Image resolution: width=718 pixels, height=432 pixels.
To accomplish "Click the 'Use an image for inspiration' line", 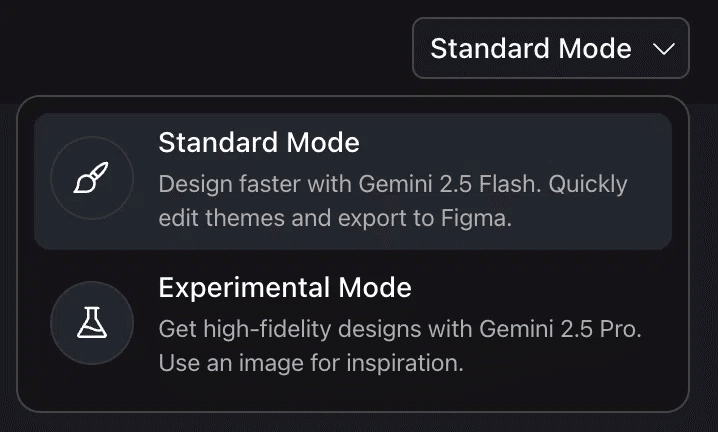I will coord(311,362).
